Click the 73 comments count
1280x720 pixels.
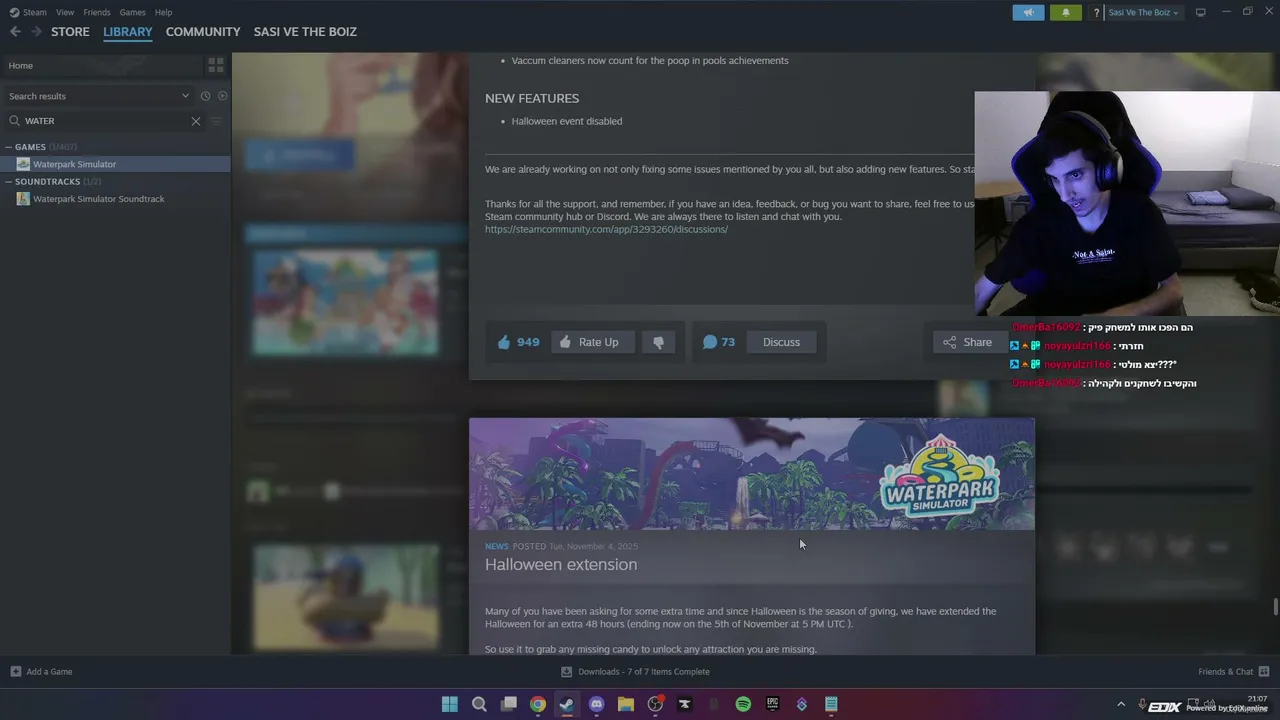[719, 342]
